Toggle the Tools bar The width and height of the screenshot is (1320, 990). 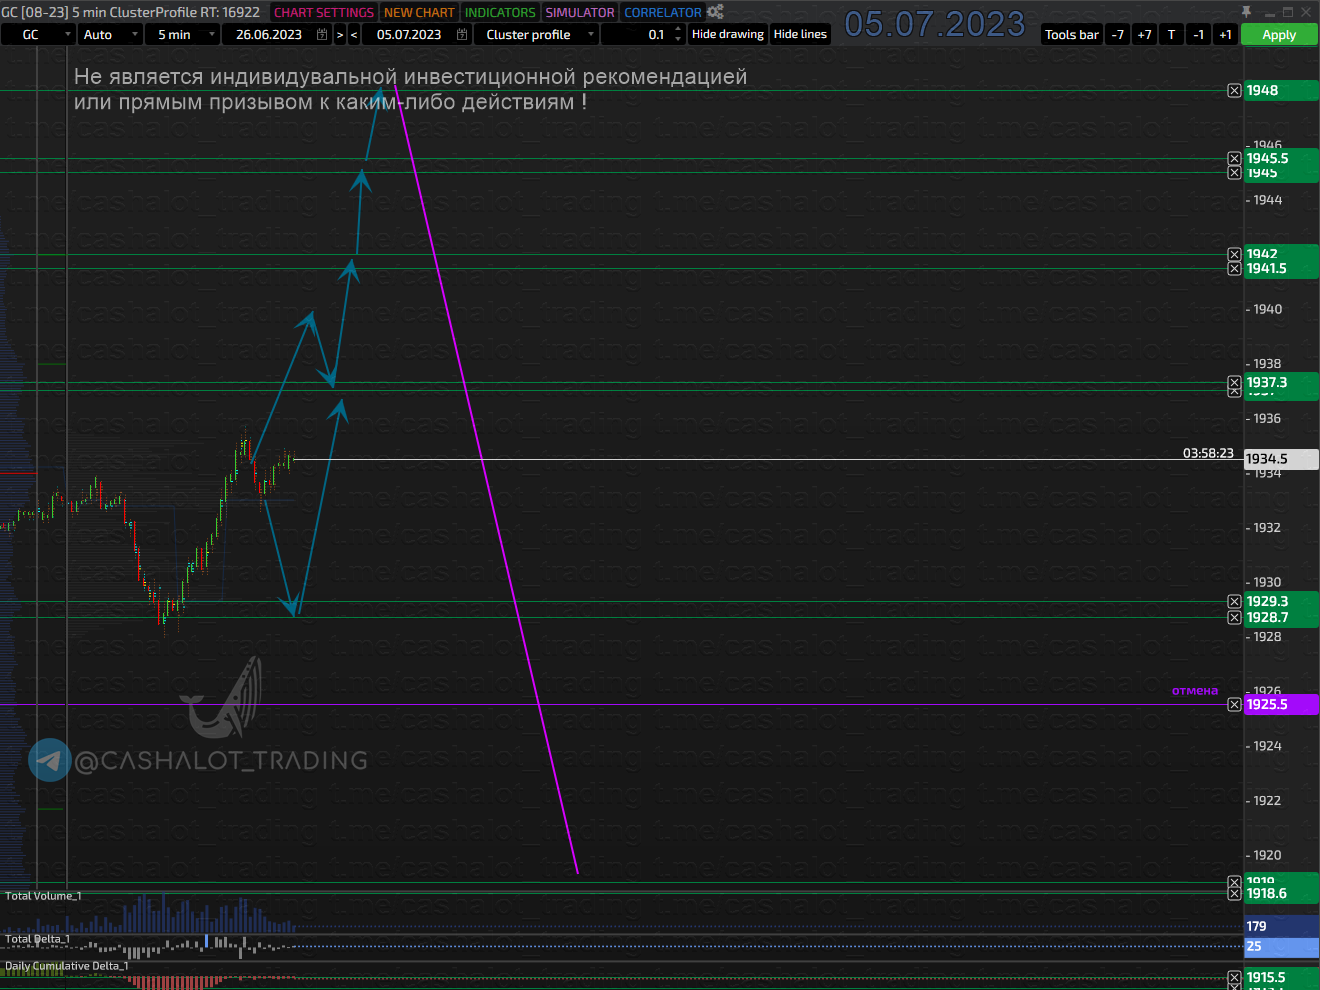point(1072,34)
